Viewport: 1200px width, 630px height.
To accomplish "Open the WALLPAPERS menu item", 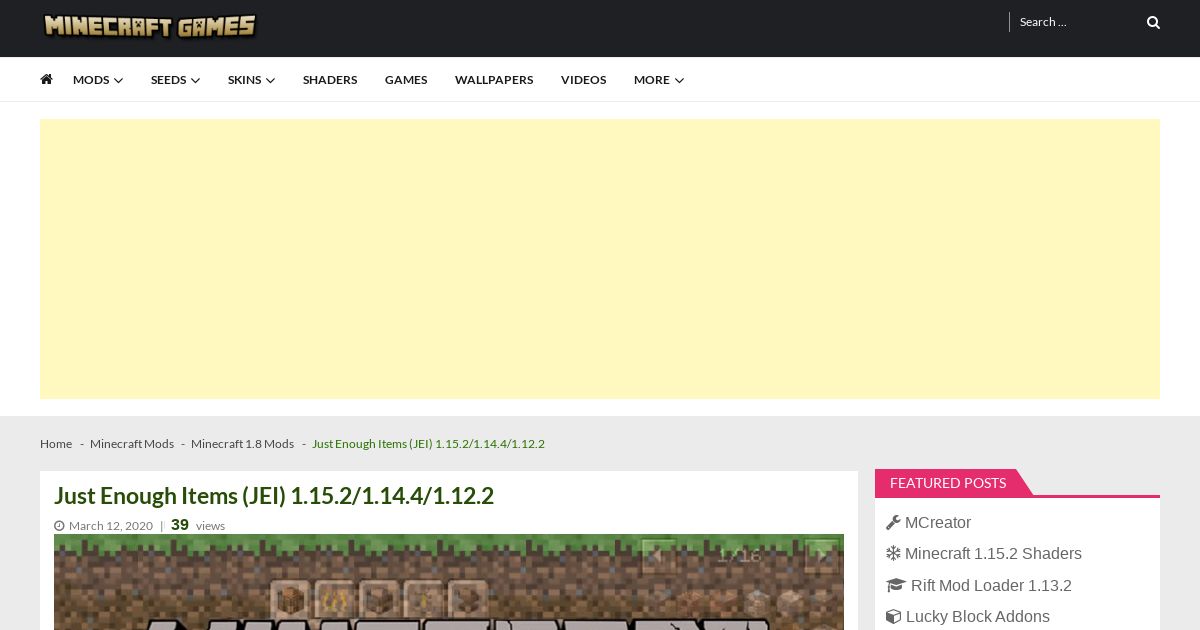I will pyautogui.click(x=494, y=80).
